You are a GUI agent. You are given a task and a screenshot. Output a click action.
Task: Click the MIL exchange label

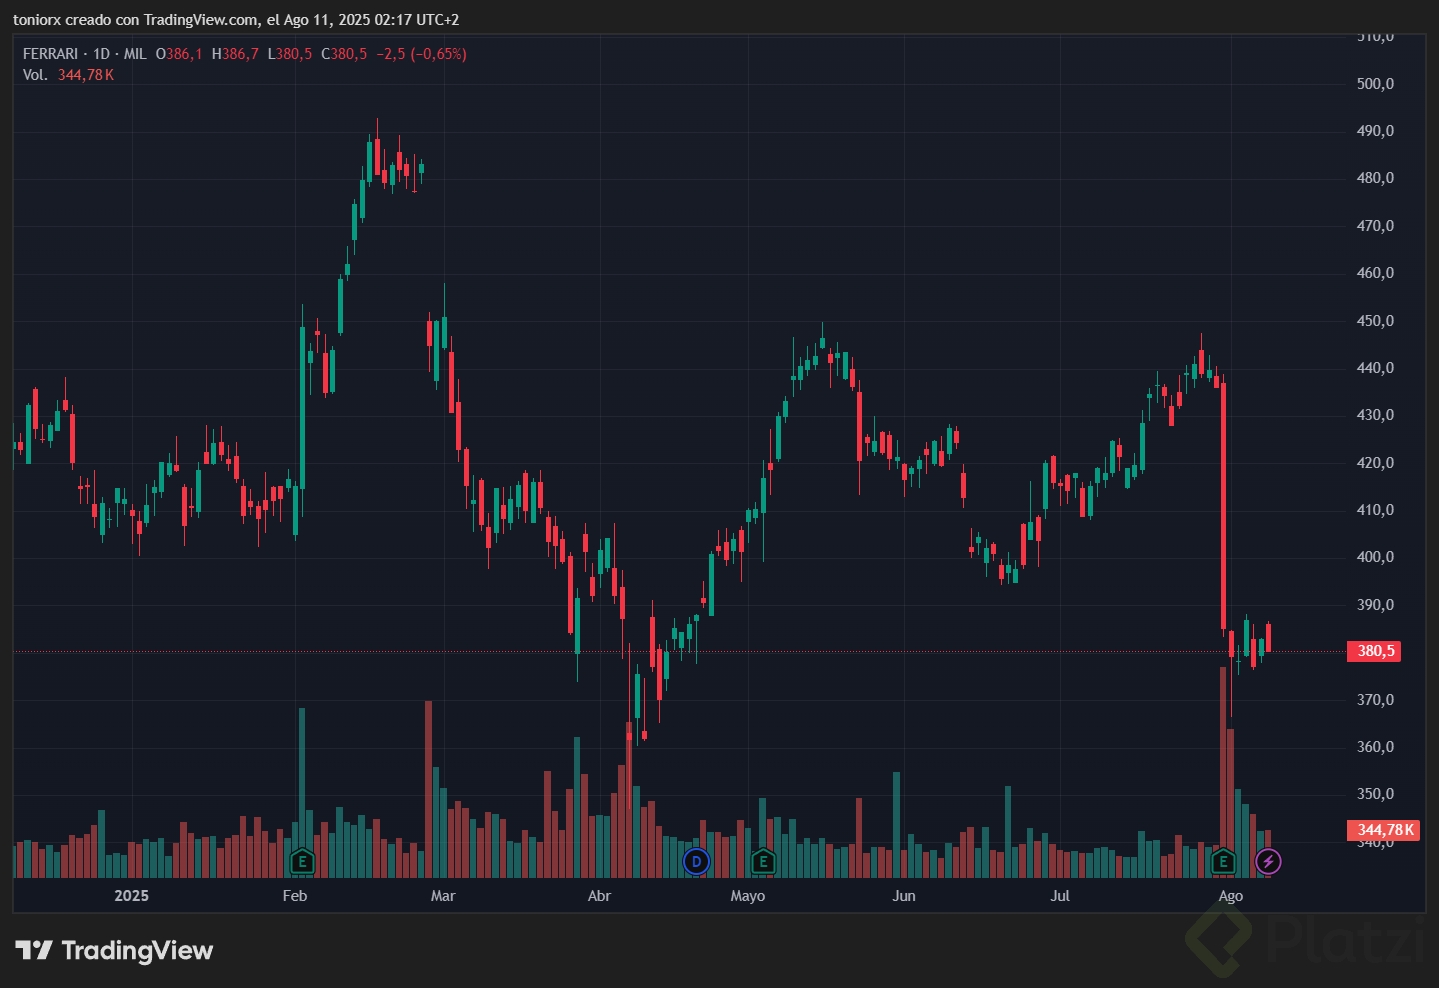point(135,54)
